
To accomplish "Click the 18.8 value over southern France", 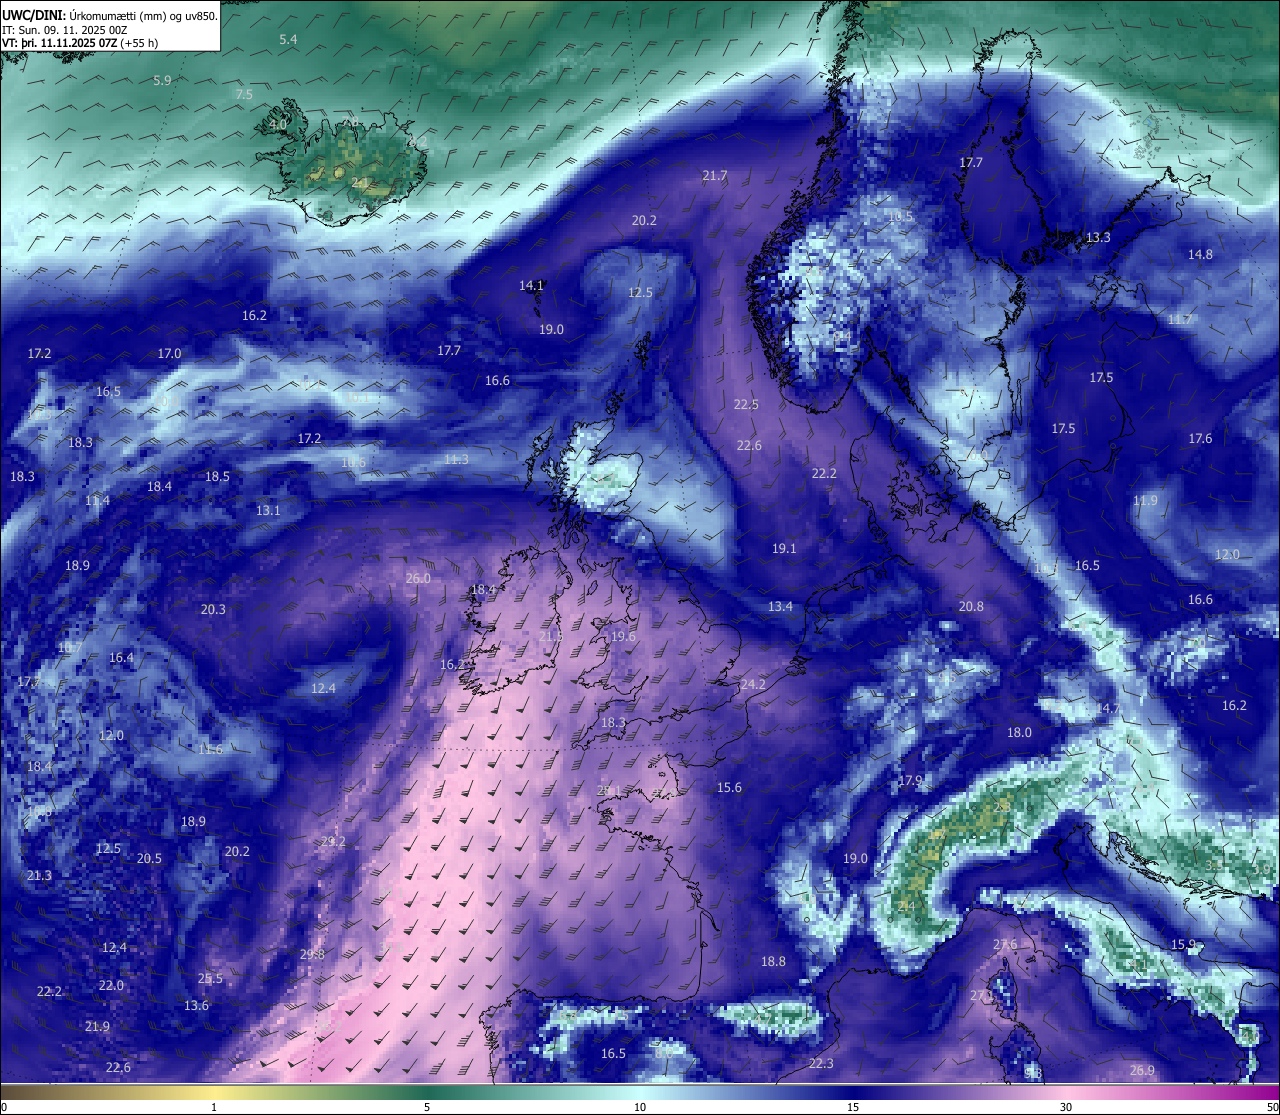I will [x=773, y=961].
